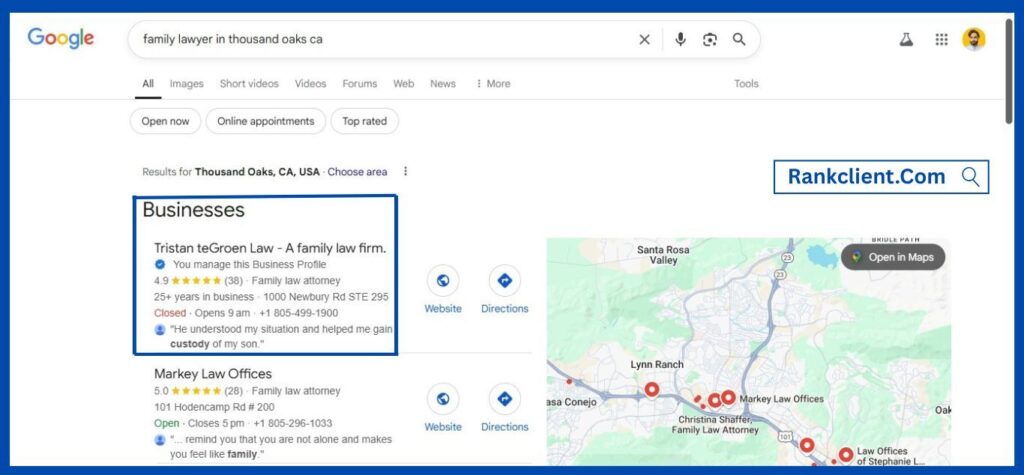Get Directions icon for Markey Law Offices
This screenshot has height=475, width=1024.
click(504, 399)
